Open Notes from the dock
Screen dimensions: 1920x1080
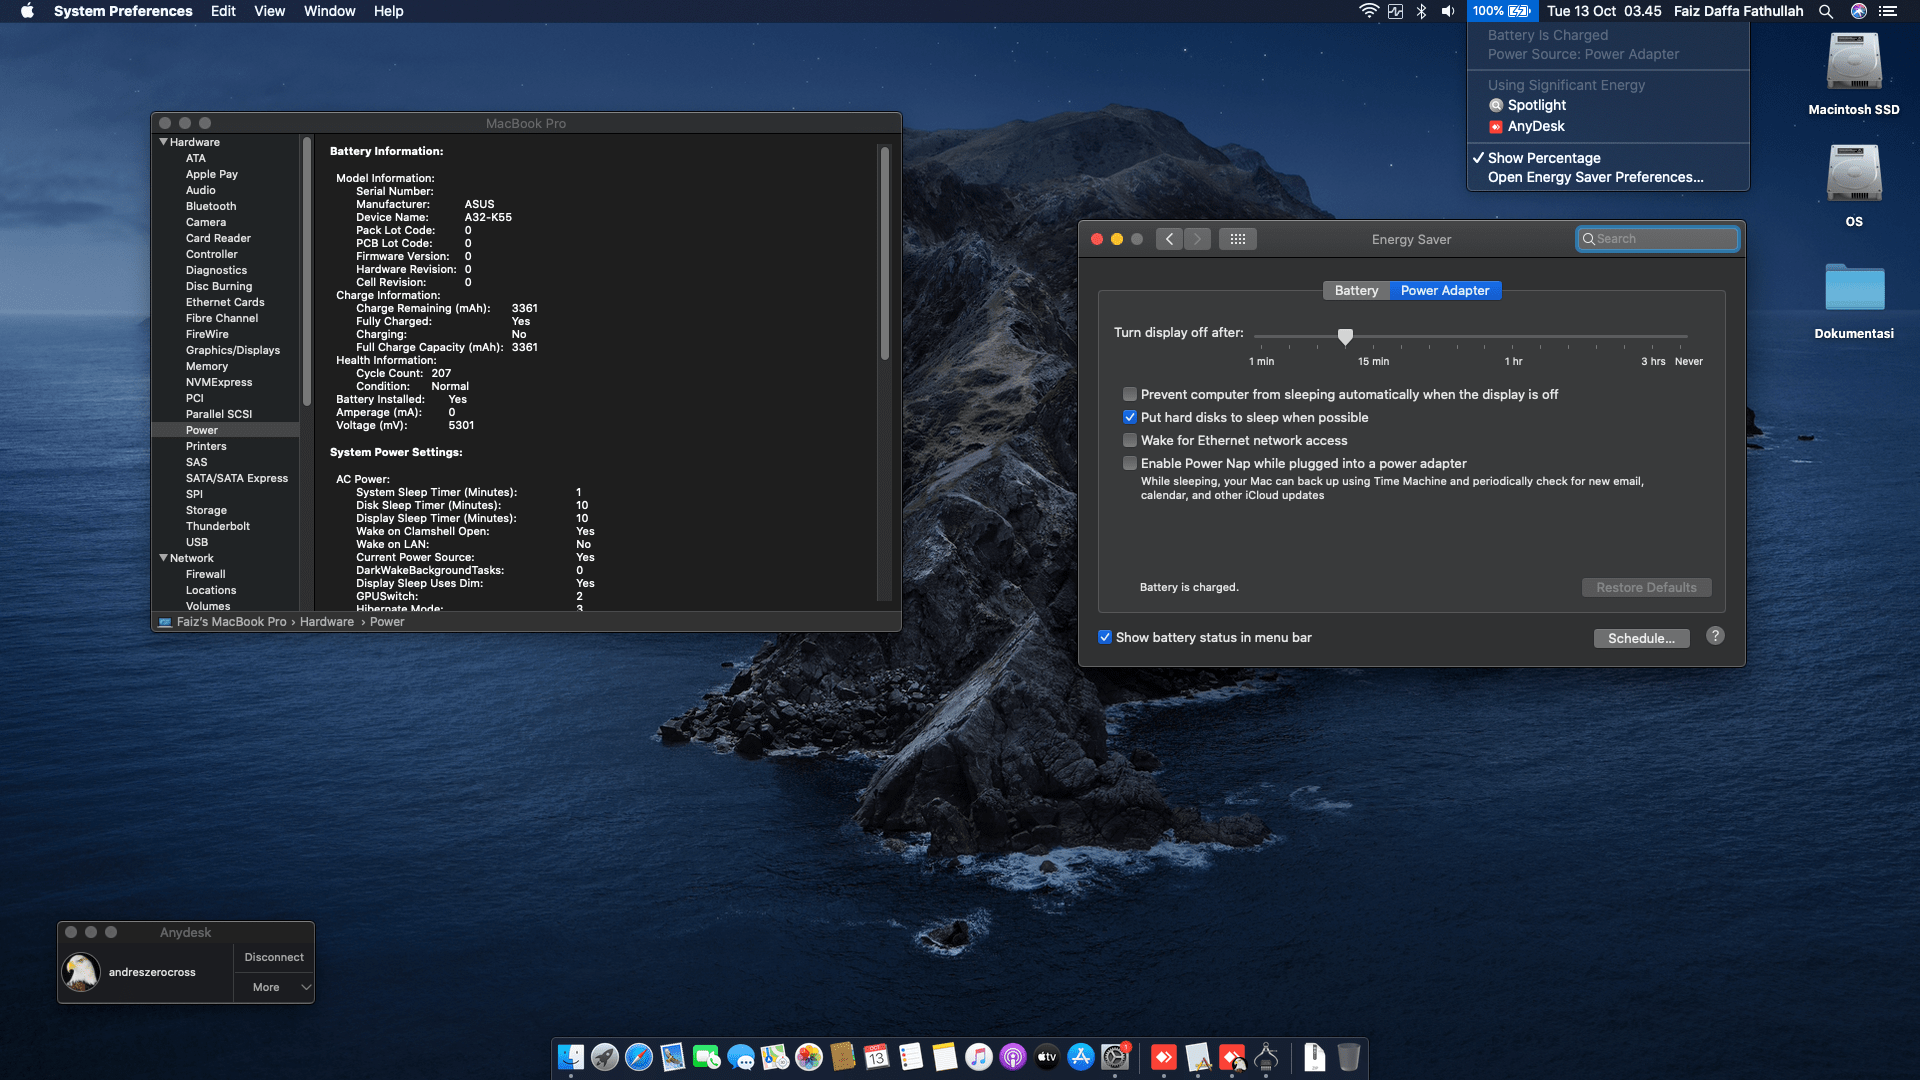click(x=945, y=1057)
